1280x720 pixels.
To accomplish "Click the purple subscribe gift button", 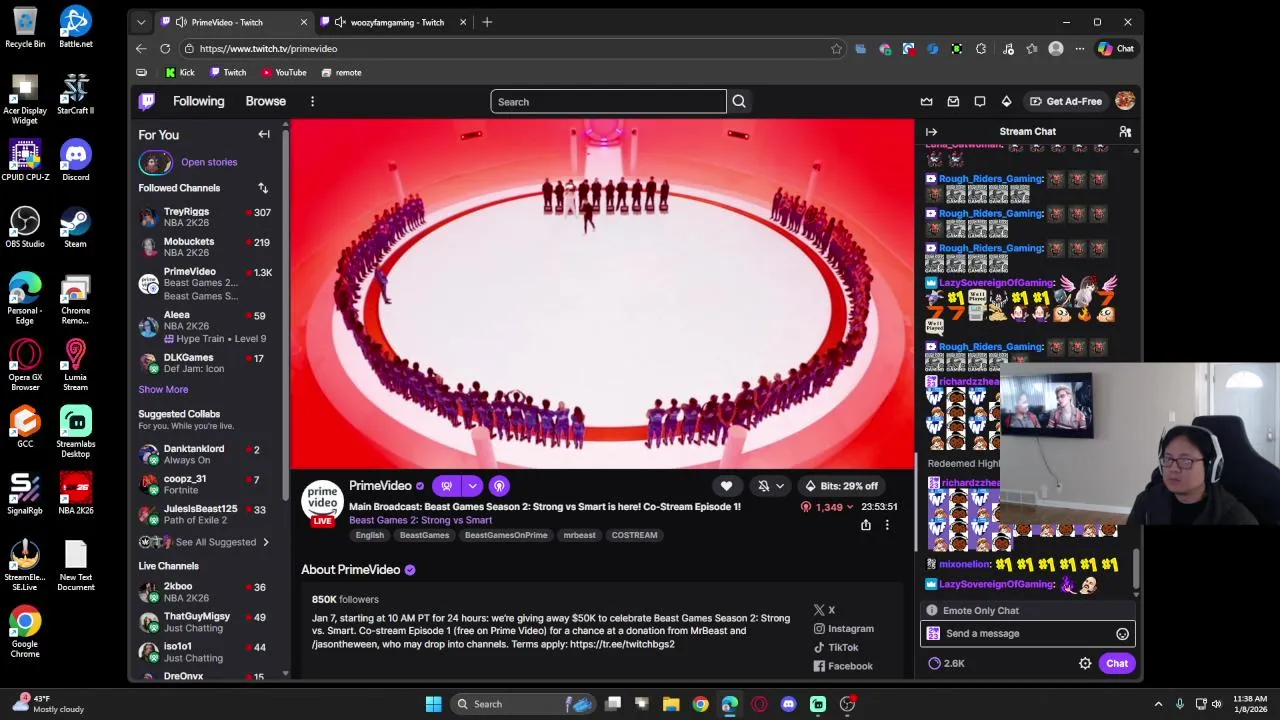I will click(446, 486).
